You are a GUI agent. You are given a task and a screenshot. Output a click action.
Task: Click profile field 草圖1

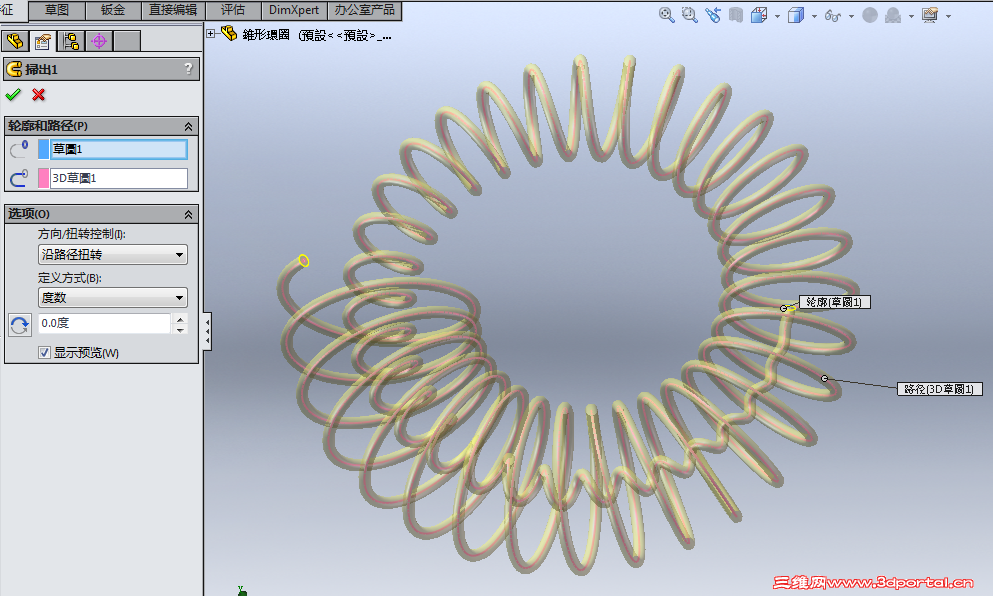pos(118,149)
